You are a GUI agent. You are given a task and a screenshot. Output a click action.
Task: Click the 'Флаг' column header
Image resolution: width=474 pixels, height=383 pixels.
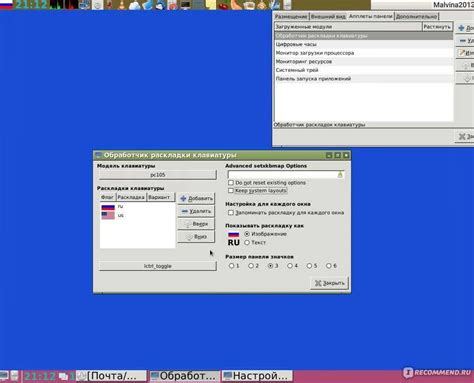point(107,197)
